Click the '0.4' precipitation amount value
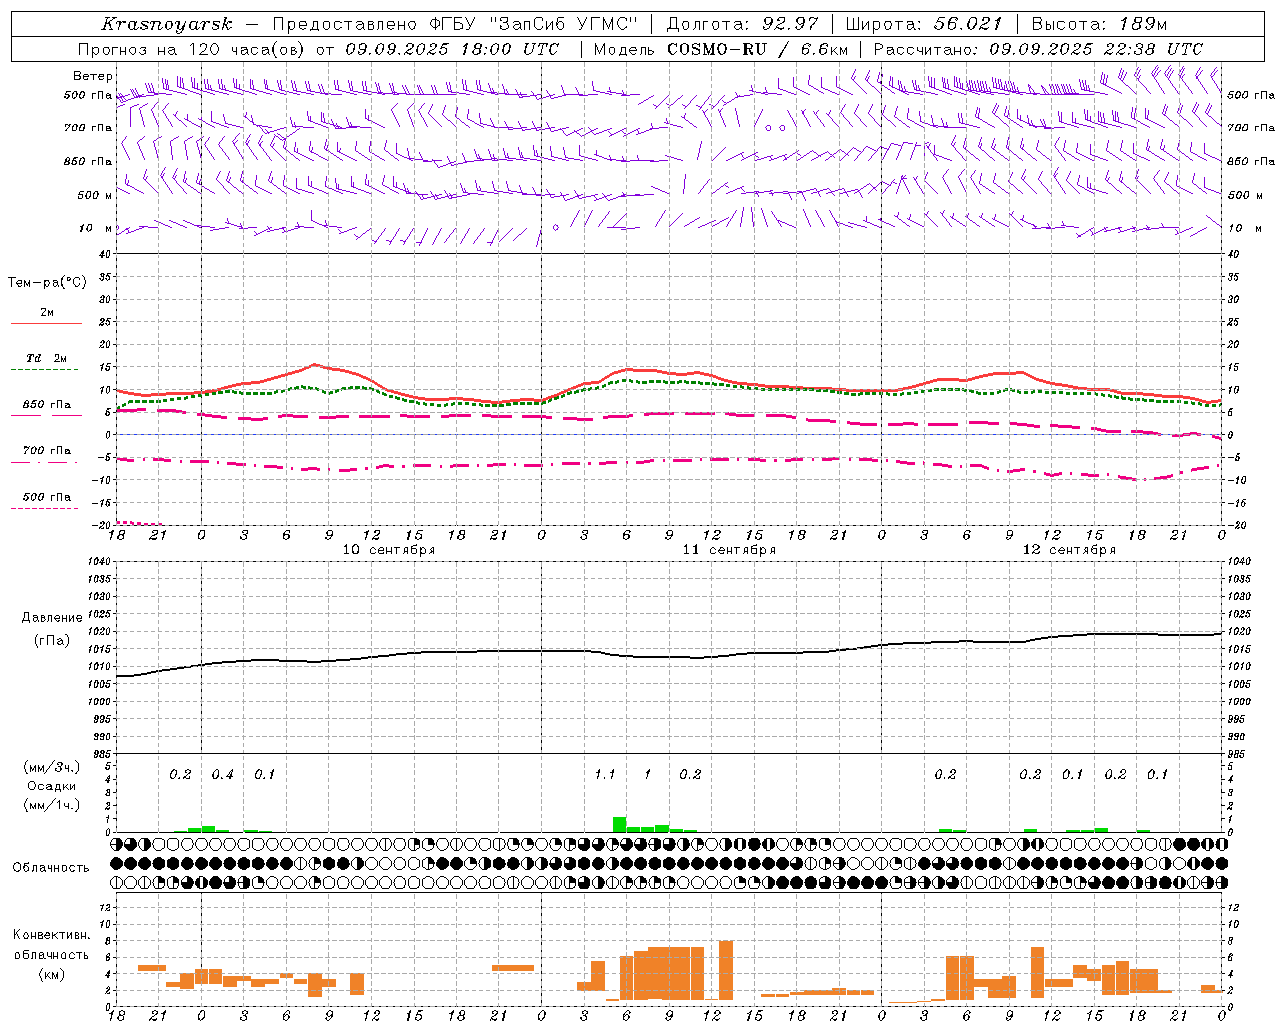The width and height of the screenshot is (1280, 1024). [222, 774]
